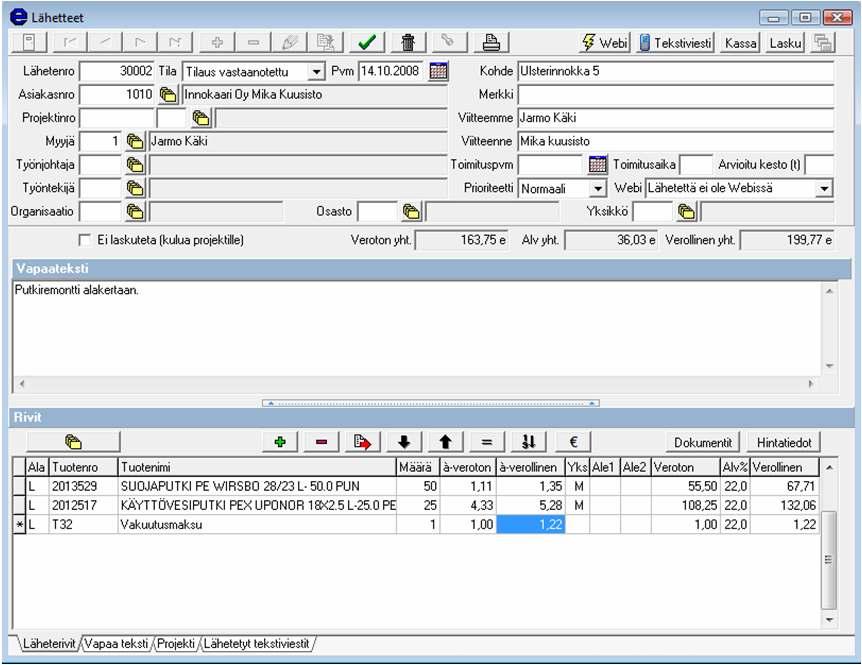Open Dokumentit in the Rivit toolbar
The image size is (862, 665).
pos(703,442)
